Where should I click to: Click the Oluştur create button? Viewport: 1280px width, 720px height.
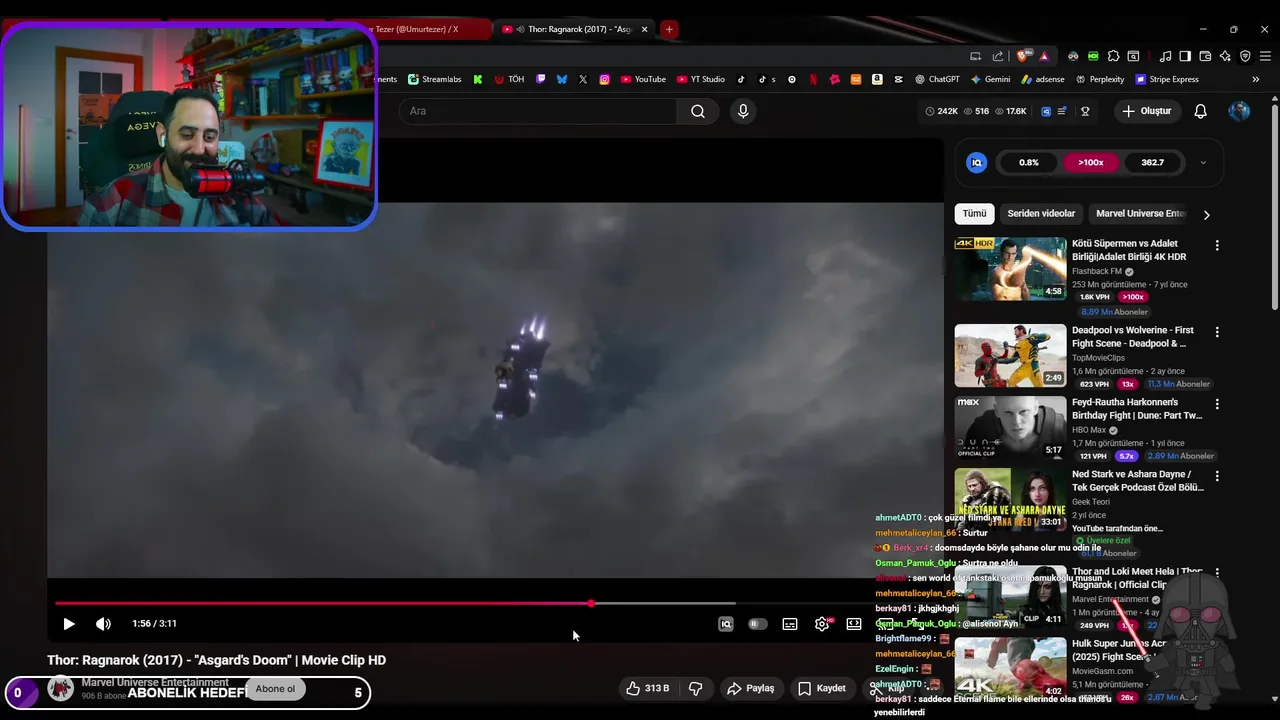point(1146,111)
